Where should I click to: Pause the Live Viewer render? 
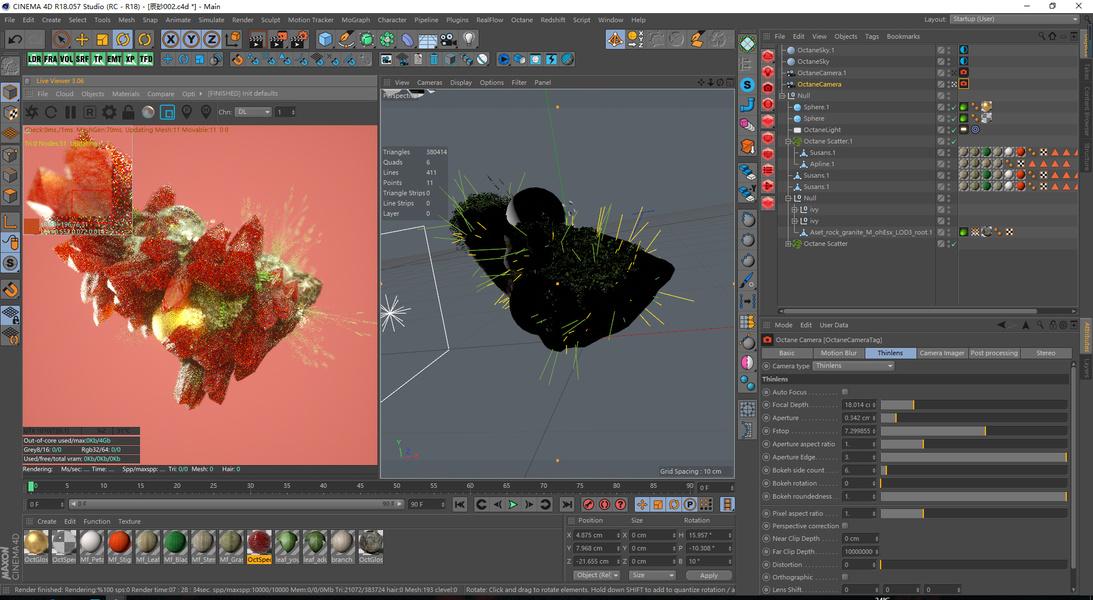pyautogui.click(x=70, y=111)
